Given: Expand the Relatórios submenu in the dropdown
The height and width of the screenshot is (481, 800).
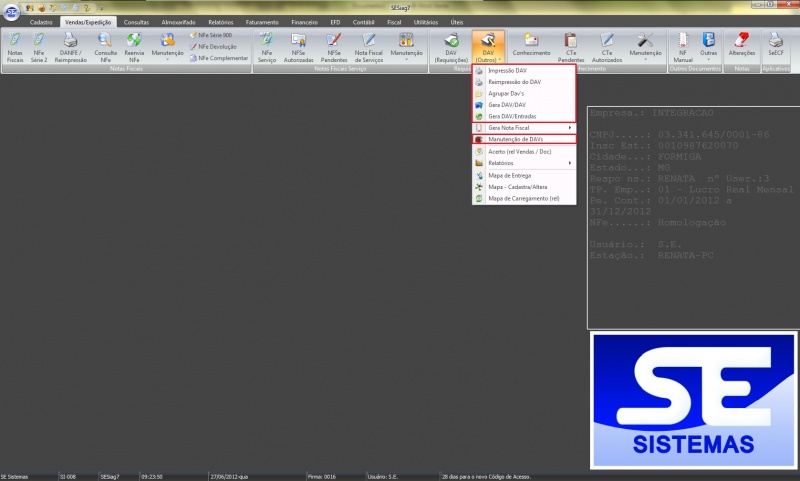Looking at the screenshot, I should [x=524, y=163].
